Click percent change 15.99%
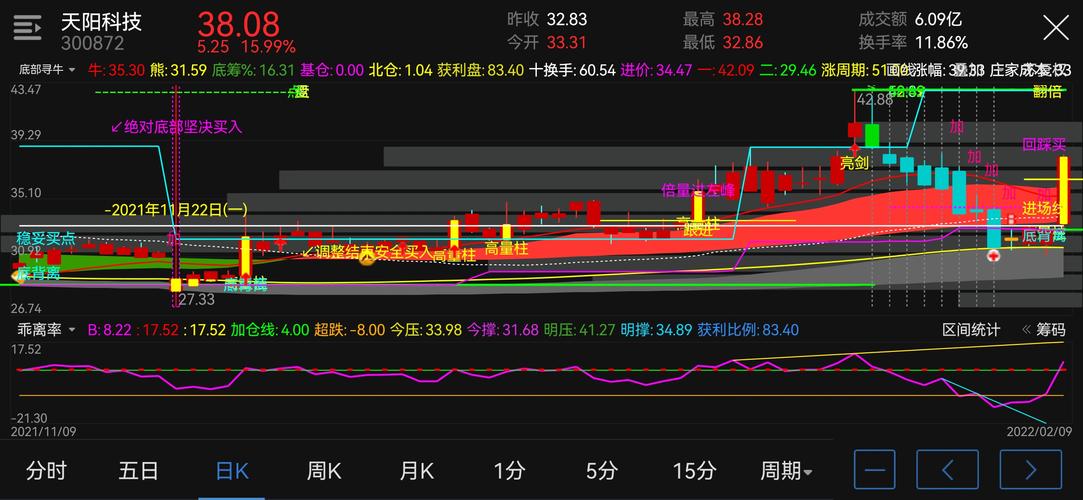Image resolution: width=1083 pixels, height=500 pixels. click(268, 47)
